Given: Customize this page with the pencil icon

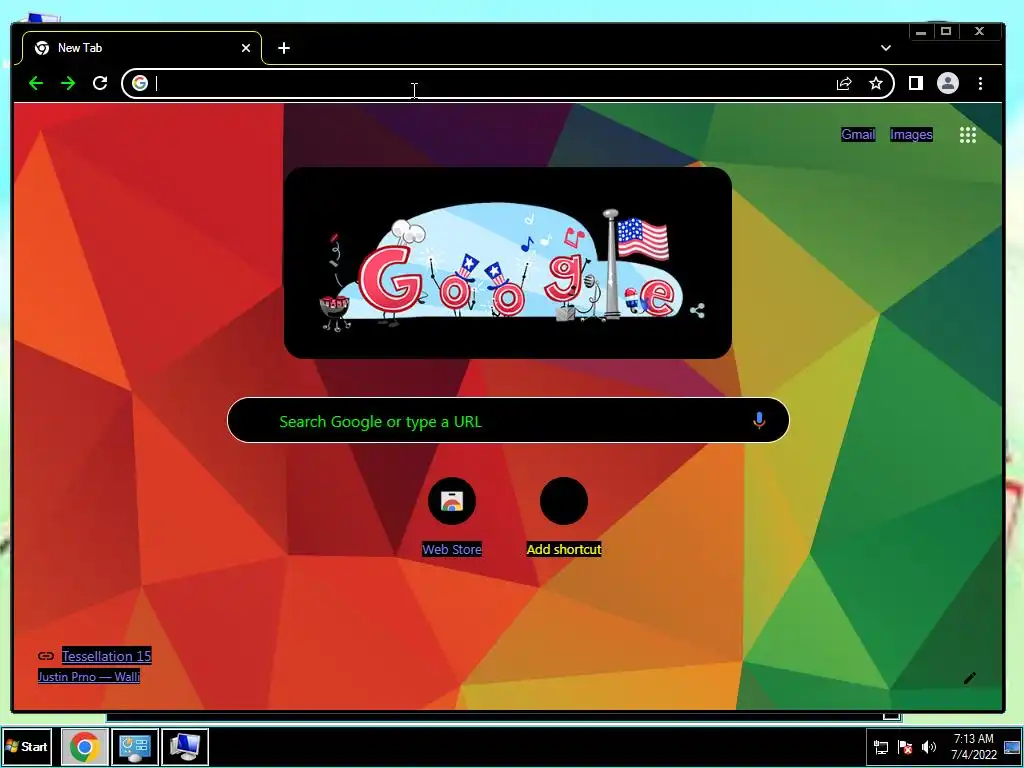Looking at the screenshot, I should click(x=970, y=678).
